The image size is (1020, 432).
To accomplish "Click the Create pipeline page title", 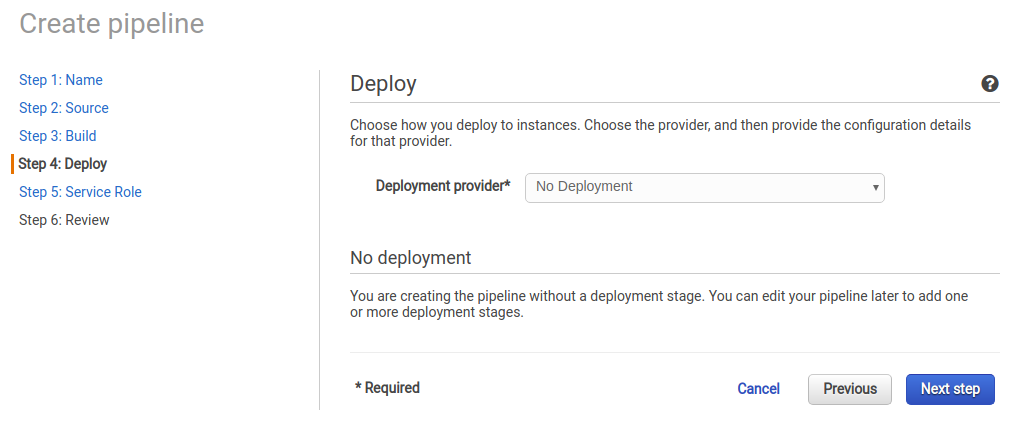I will coord(112,24).
